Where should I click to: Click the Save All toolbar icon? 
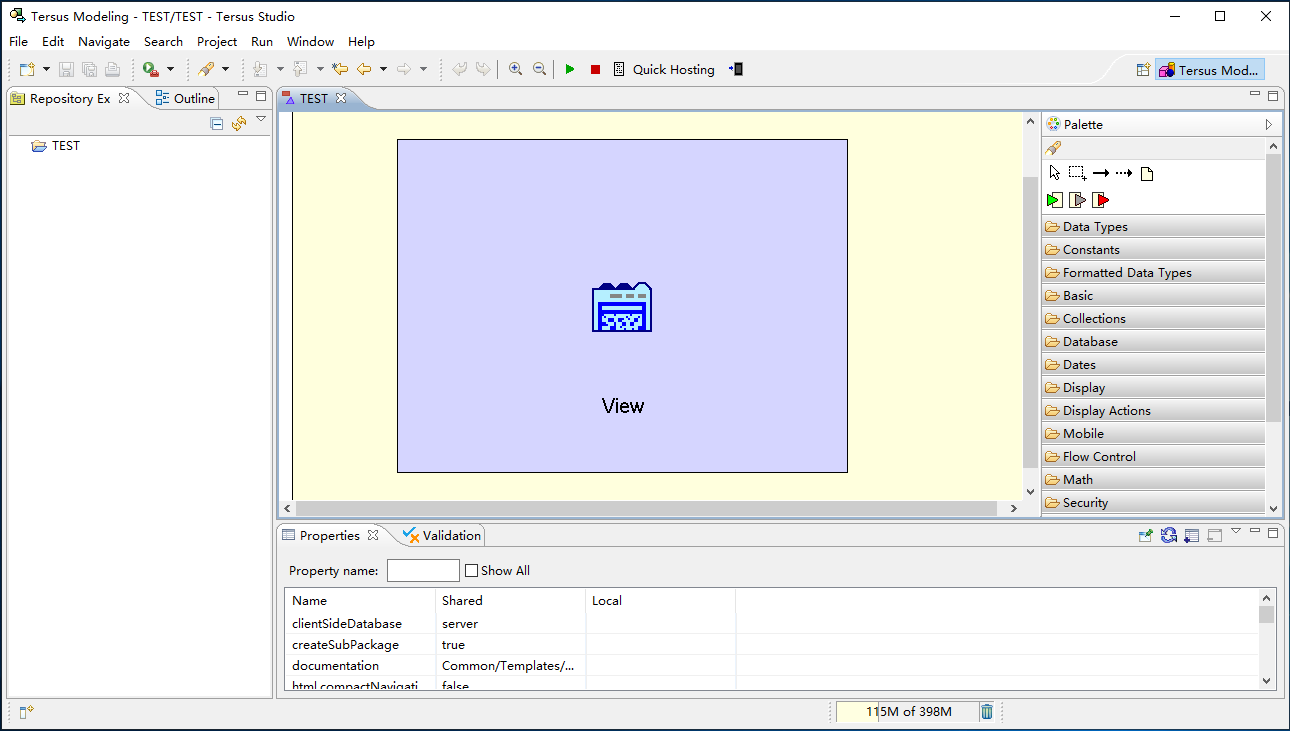click(89, 69)
